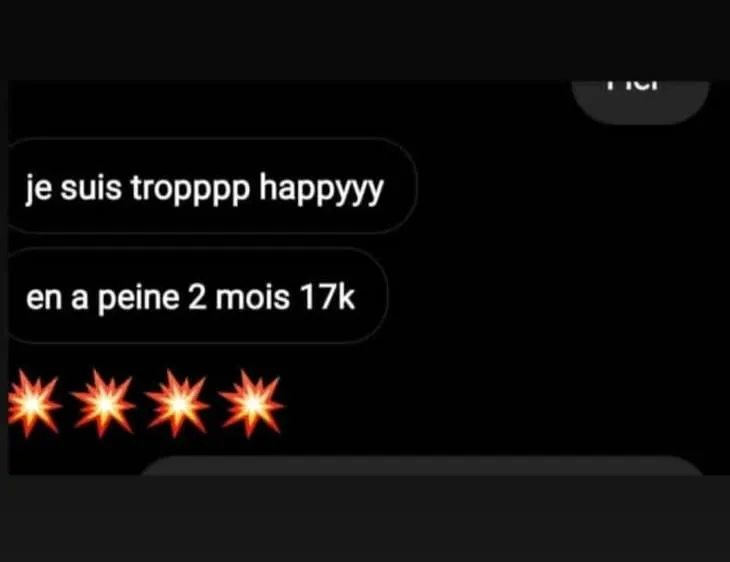Click the word "peine" in the second message
Viewport: 730px width, 562px height.
(x=138, y=299)
